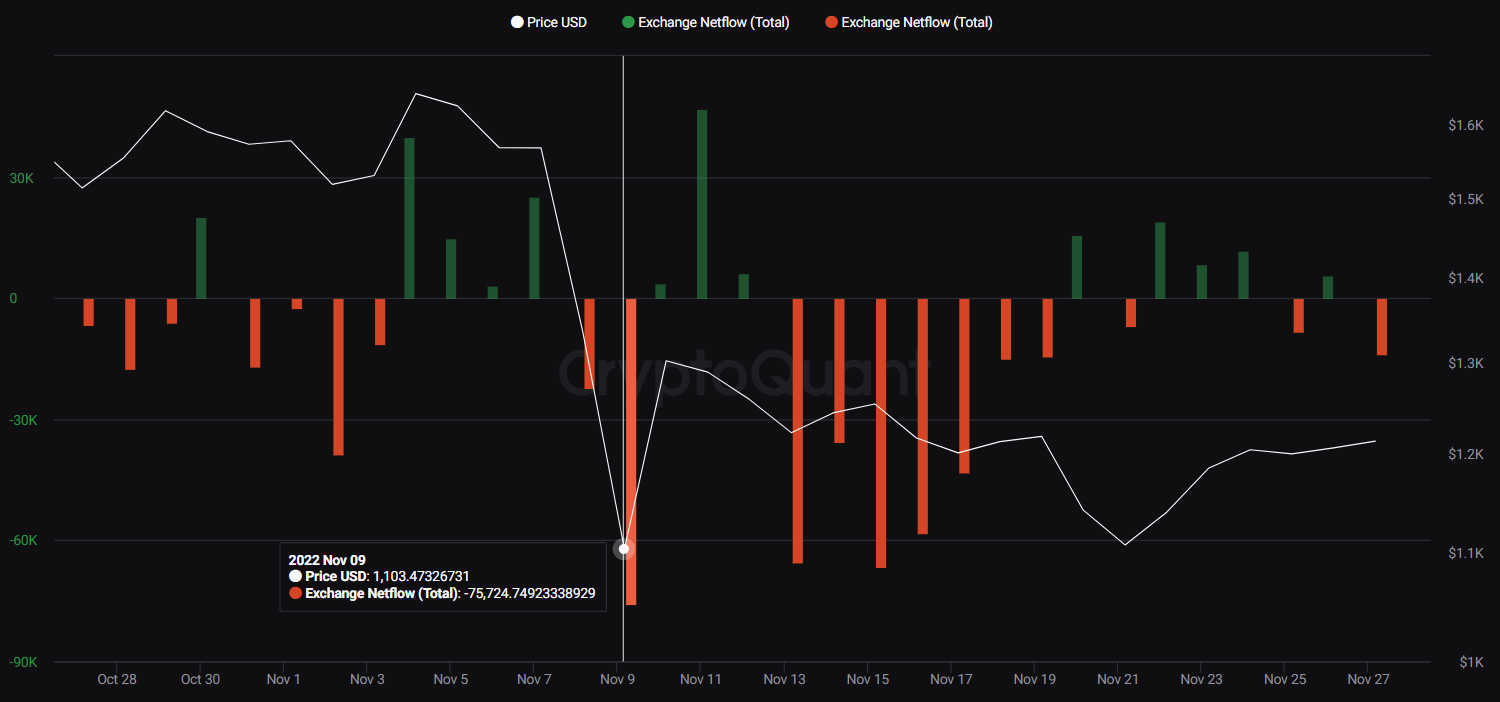Select the red Nov 2 outflow bar
1500x702 pixels.
(x=338, y=377)
